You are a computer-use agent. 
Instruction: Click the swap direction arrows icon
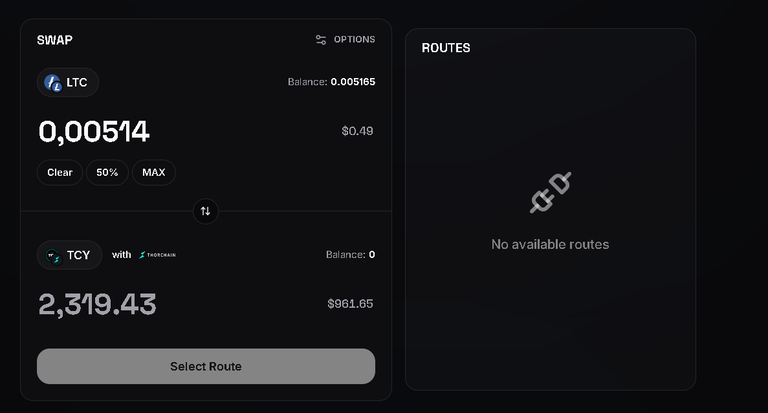click(206, 211)
